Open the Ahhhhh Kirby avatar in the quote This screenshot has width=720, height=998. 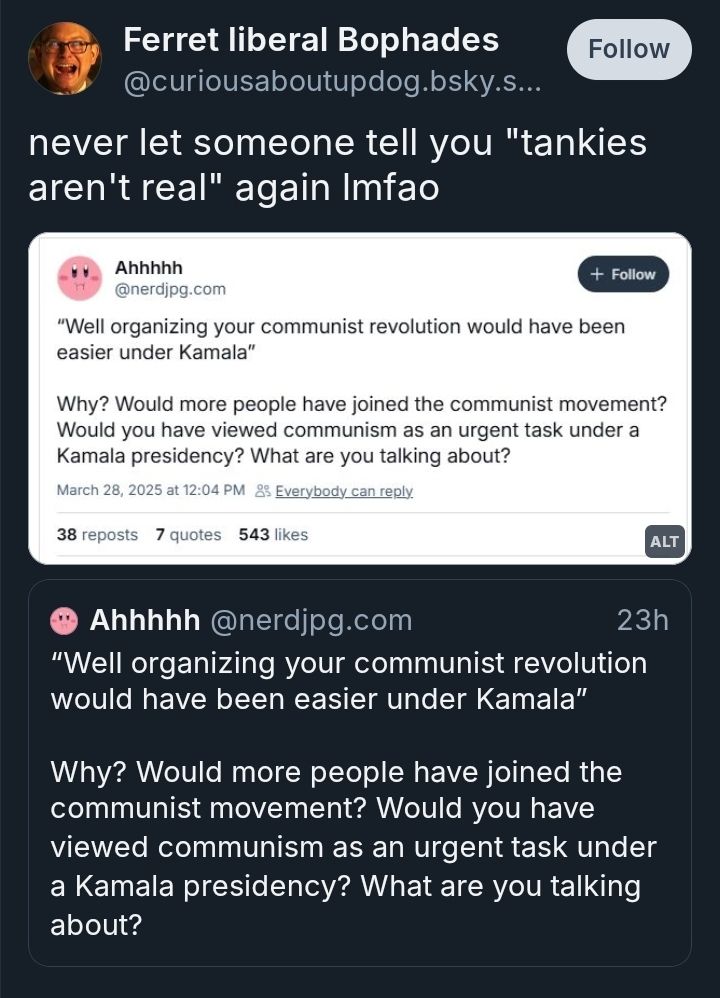click(62, 621)
